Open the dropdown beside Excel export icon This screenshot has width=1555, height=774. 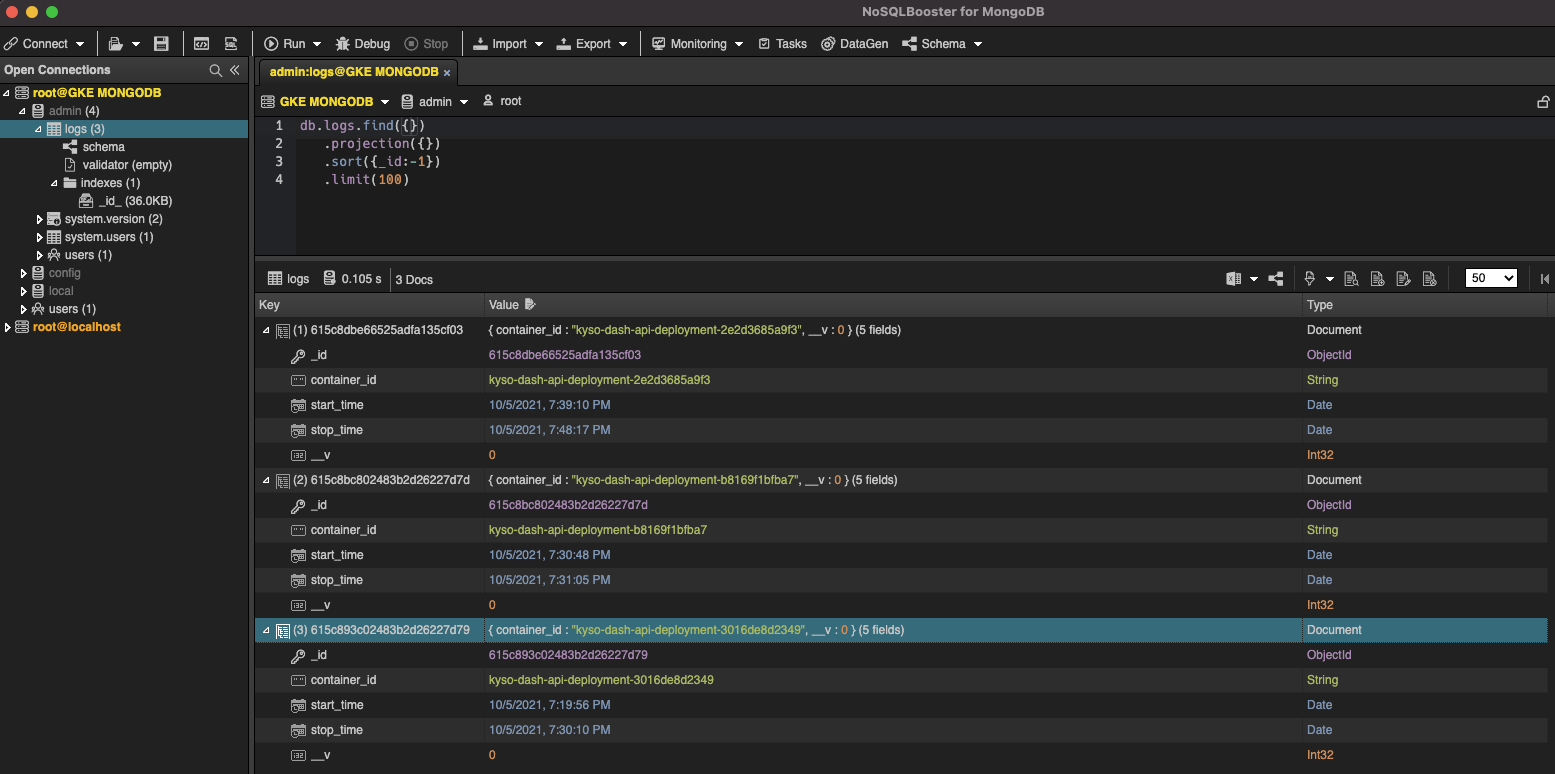pos(1253,279)
